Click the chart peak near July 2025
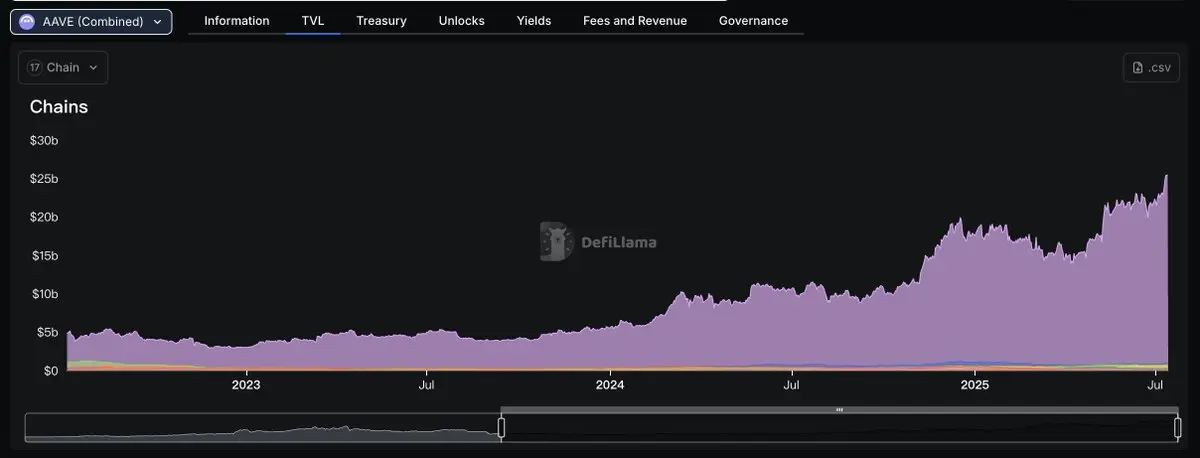 (1166, 177)
